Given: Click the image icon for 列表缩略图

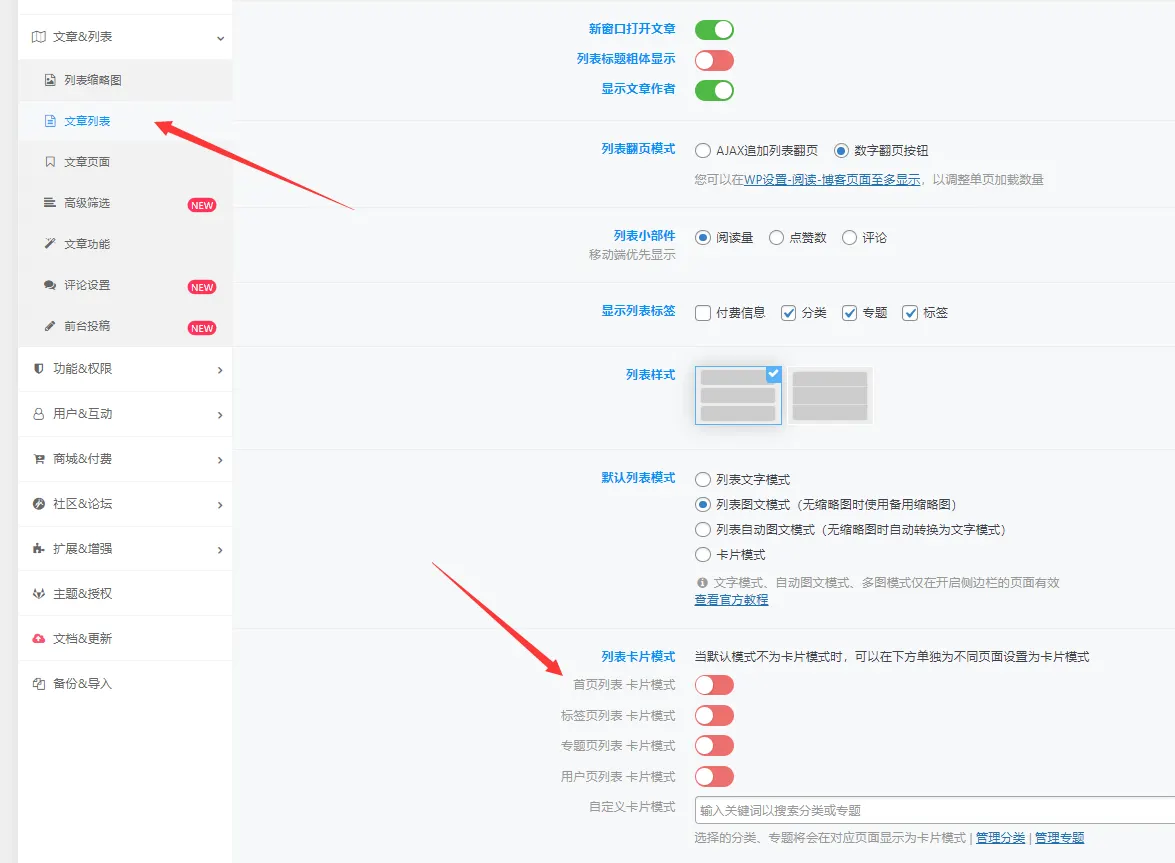Looking at the screenshot, I should tap(50, 79).
